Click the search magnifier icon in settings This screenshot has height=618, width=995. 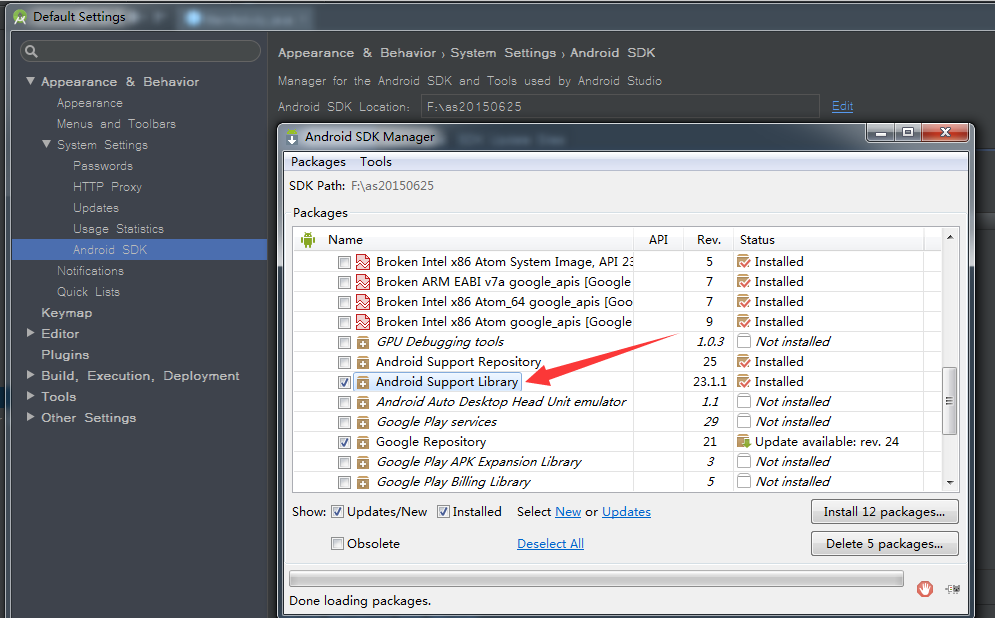(x=31, y=51)
